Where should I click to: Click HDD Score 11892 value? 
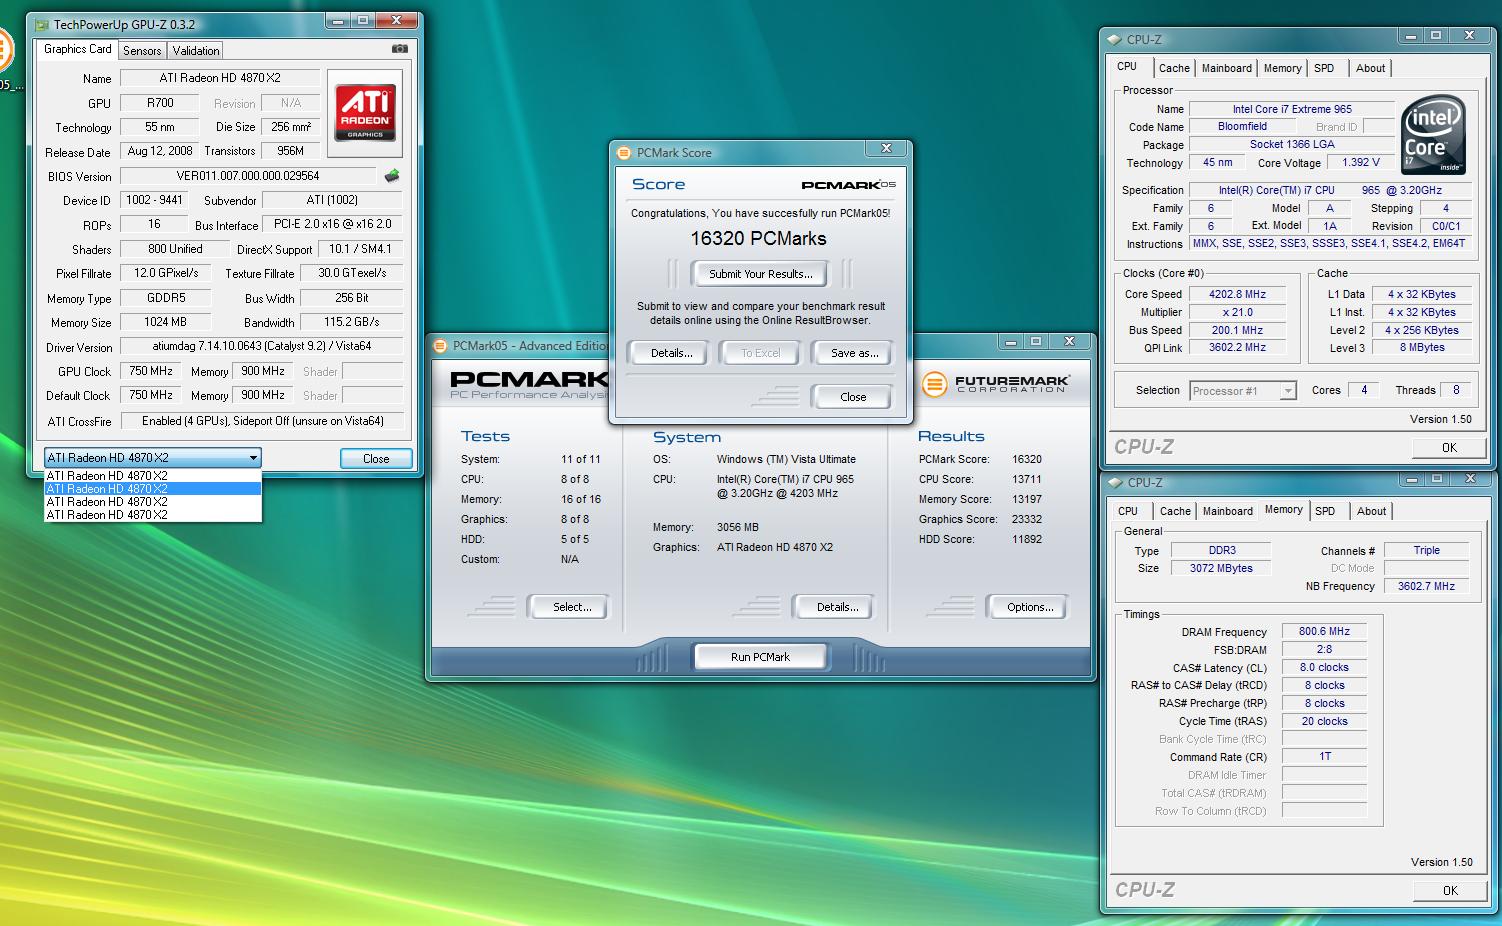1027,539
